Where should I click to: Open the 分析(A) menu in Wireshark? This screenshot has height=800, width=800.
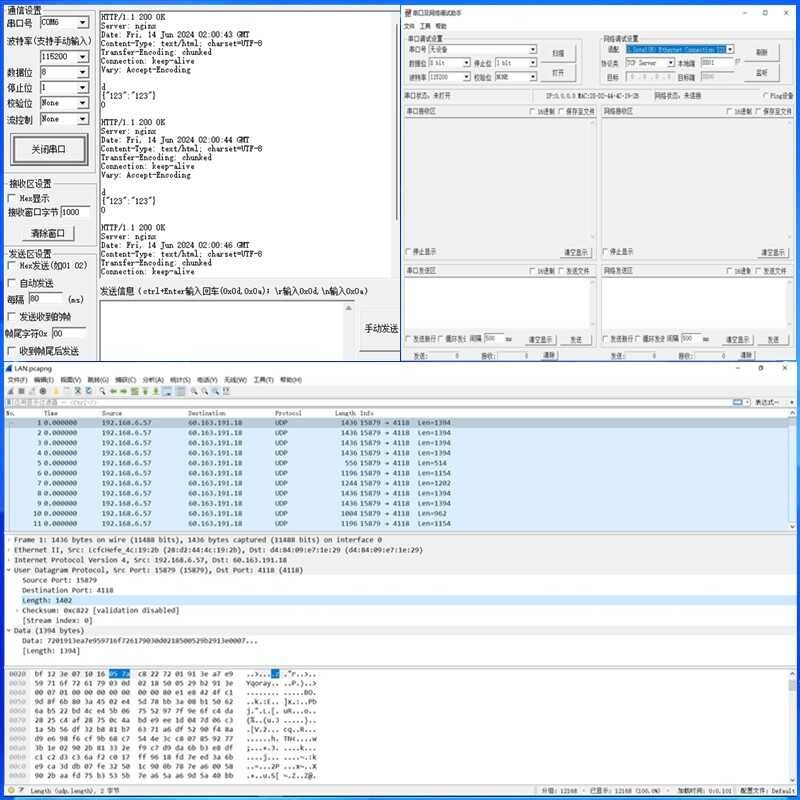pyautogui.click(x=152, y=380)
